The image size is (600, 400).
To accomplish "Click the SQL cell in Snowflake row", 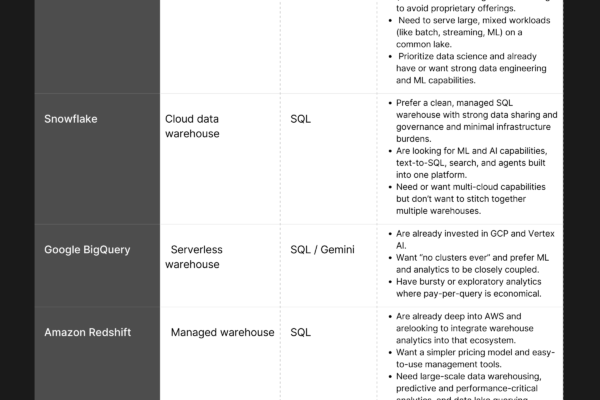I will pyautogui.click(x=300, y=118).
